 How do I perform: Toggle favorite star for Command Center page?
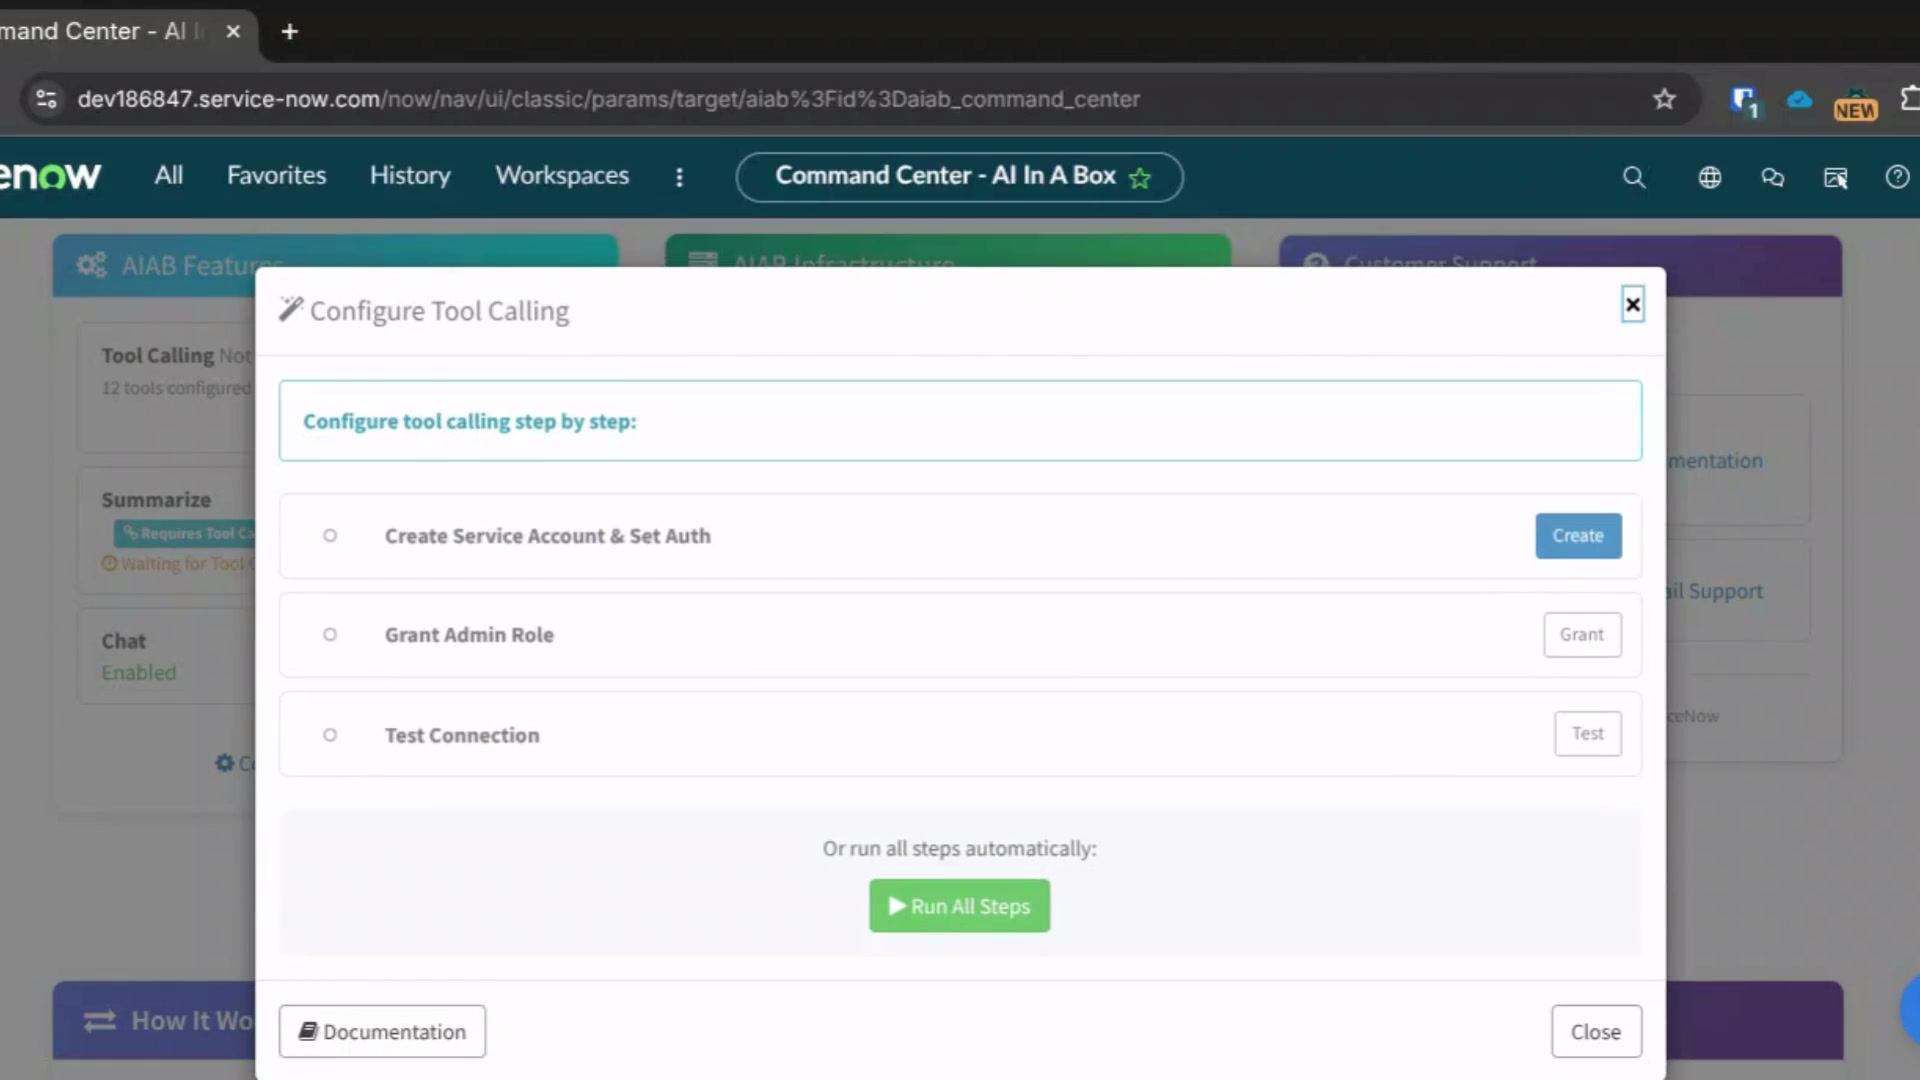[x=1140, y=178]
